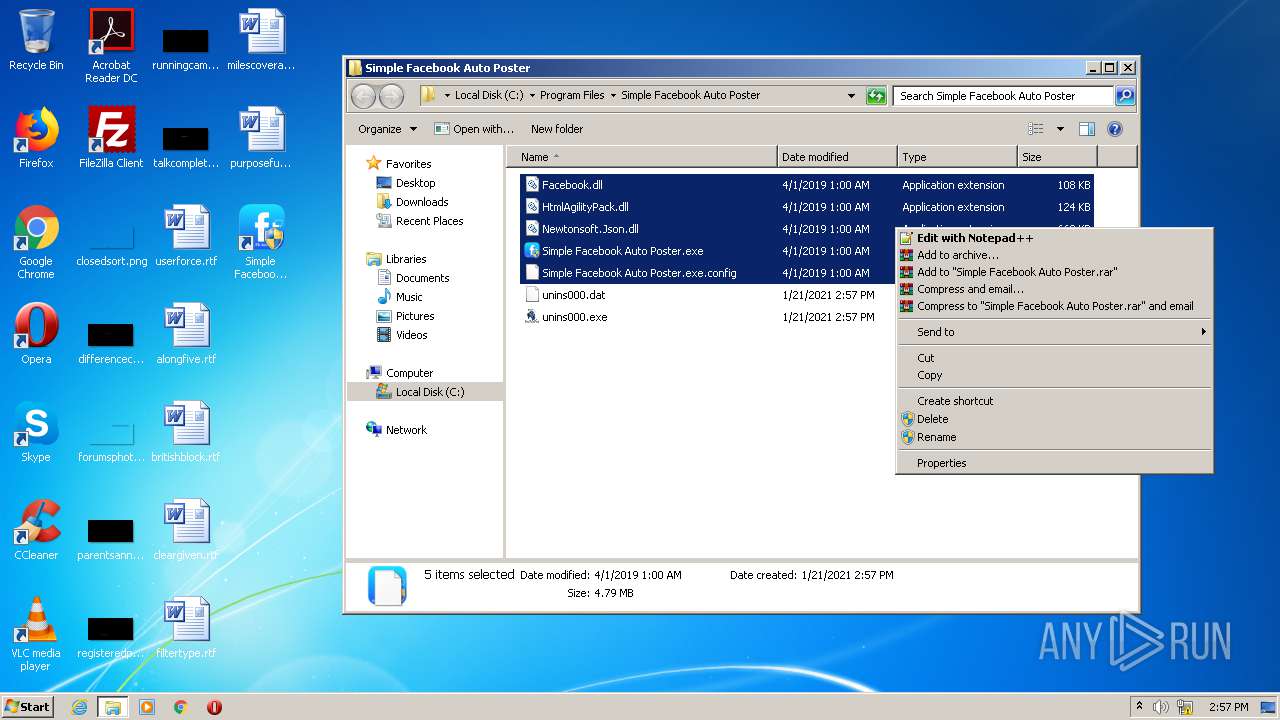Choose Rename from context menu

[1054, 437]
